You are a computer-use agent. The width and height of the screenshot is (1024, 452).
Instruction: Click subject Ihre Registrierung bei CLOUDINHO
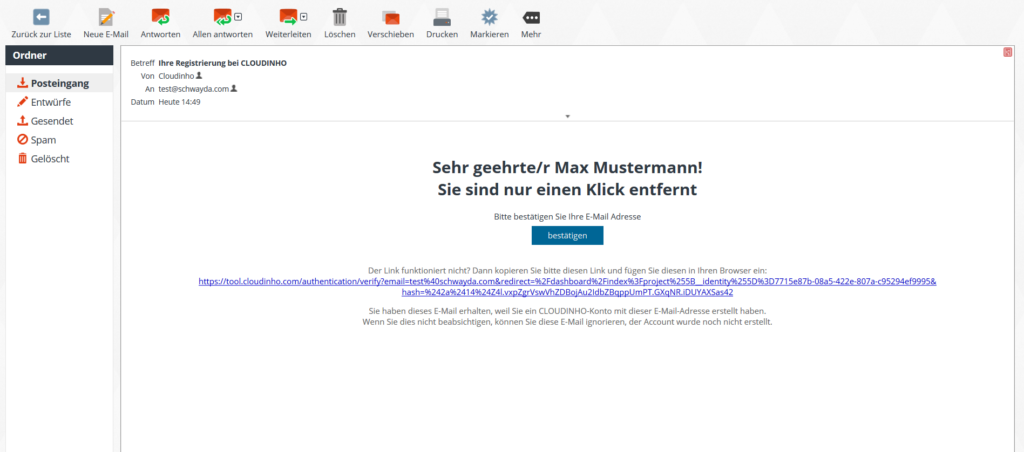pyautogui.click(x=223, y=63)
